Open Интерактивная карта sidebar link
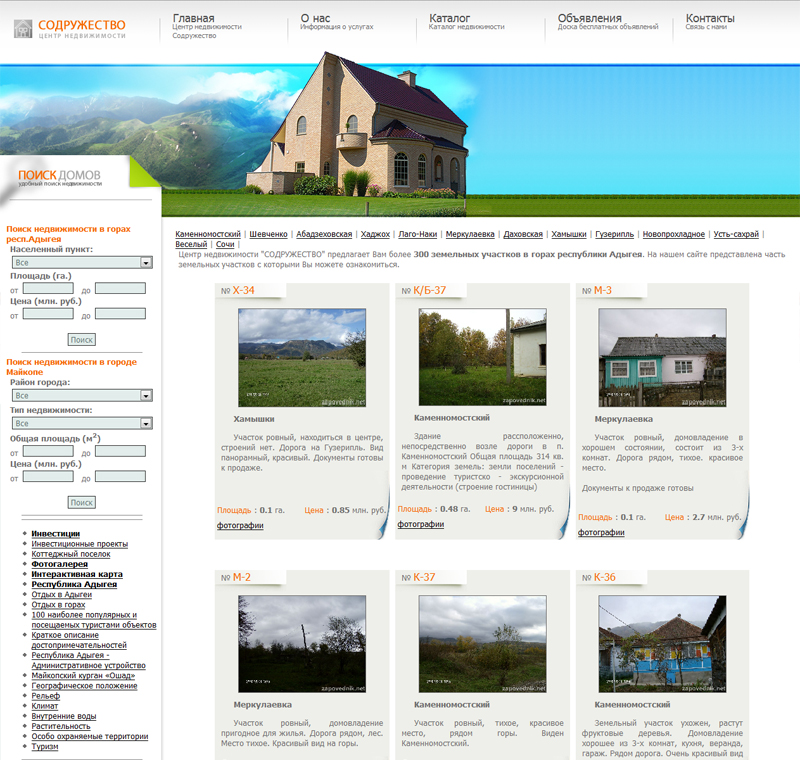The height and width of the screenshot is (760, 800). [x=77, y=574]
